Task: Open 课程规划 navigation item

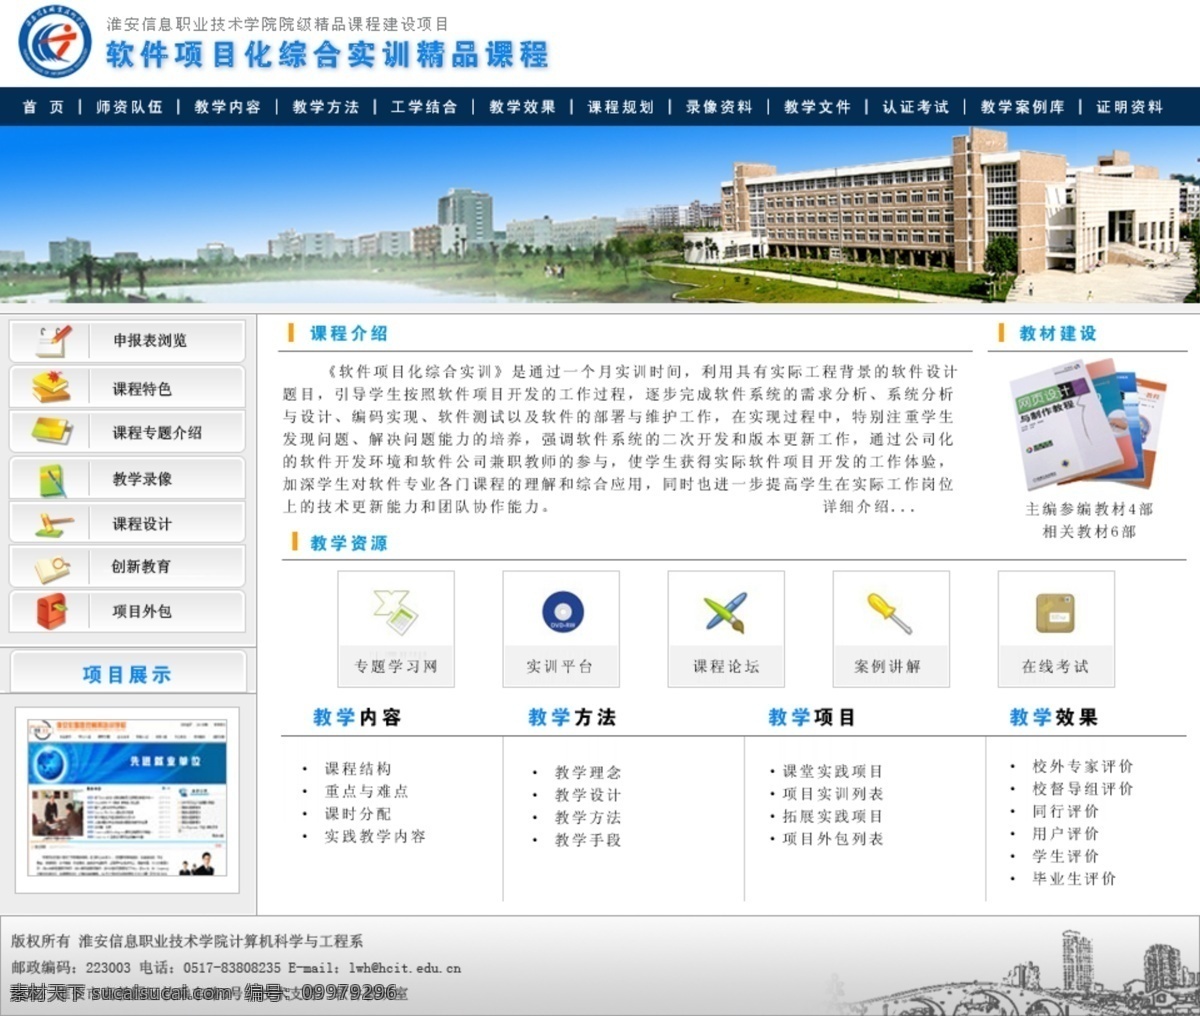Action: [620, 107]
